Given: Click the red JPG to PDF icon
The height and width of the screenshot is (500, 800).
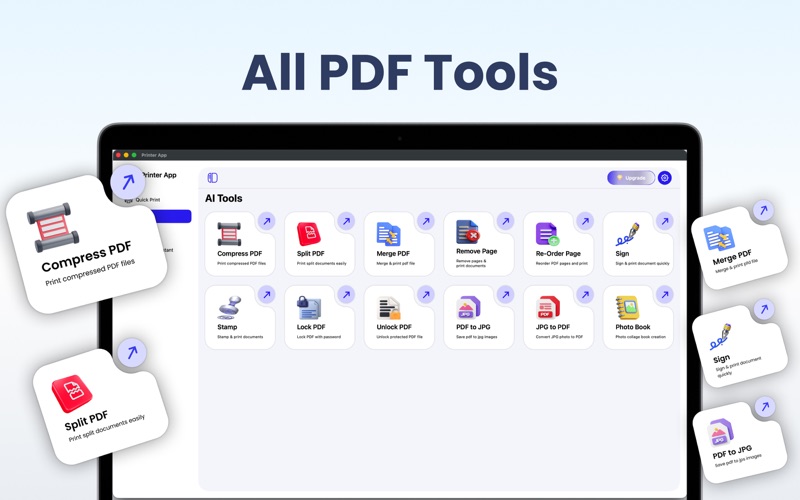Looking at the screenshot, I should tap(547, 308).
